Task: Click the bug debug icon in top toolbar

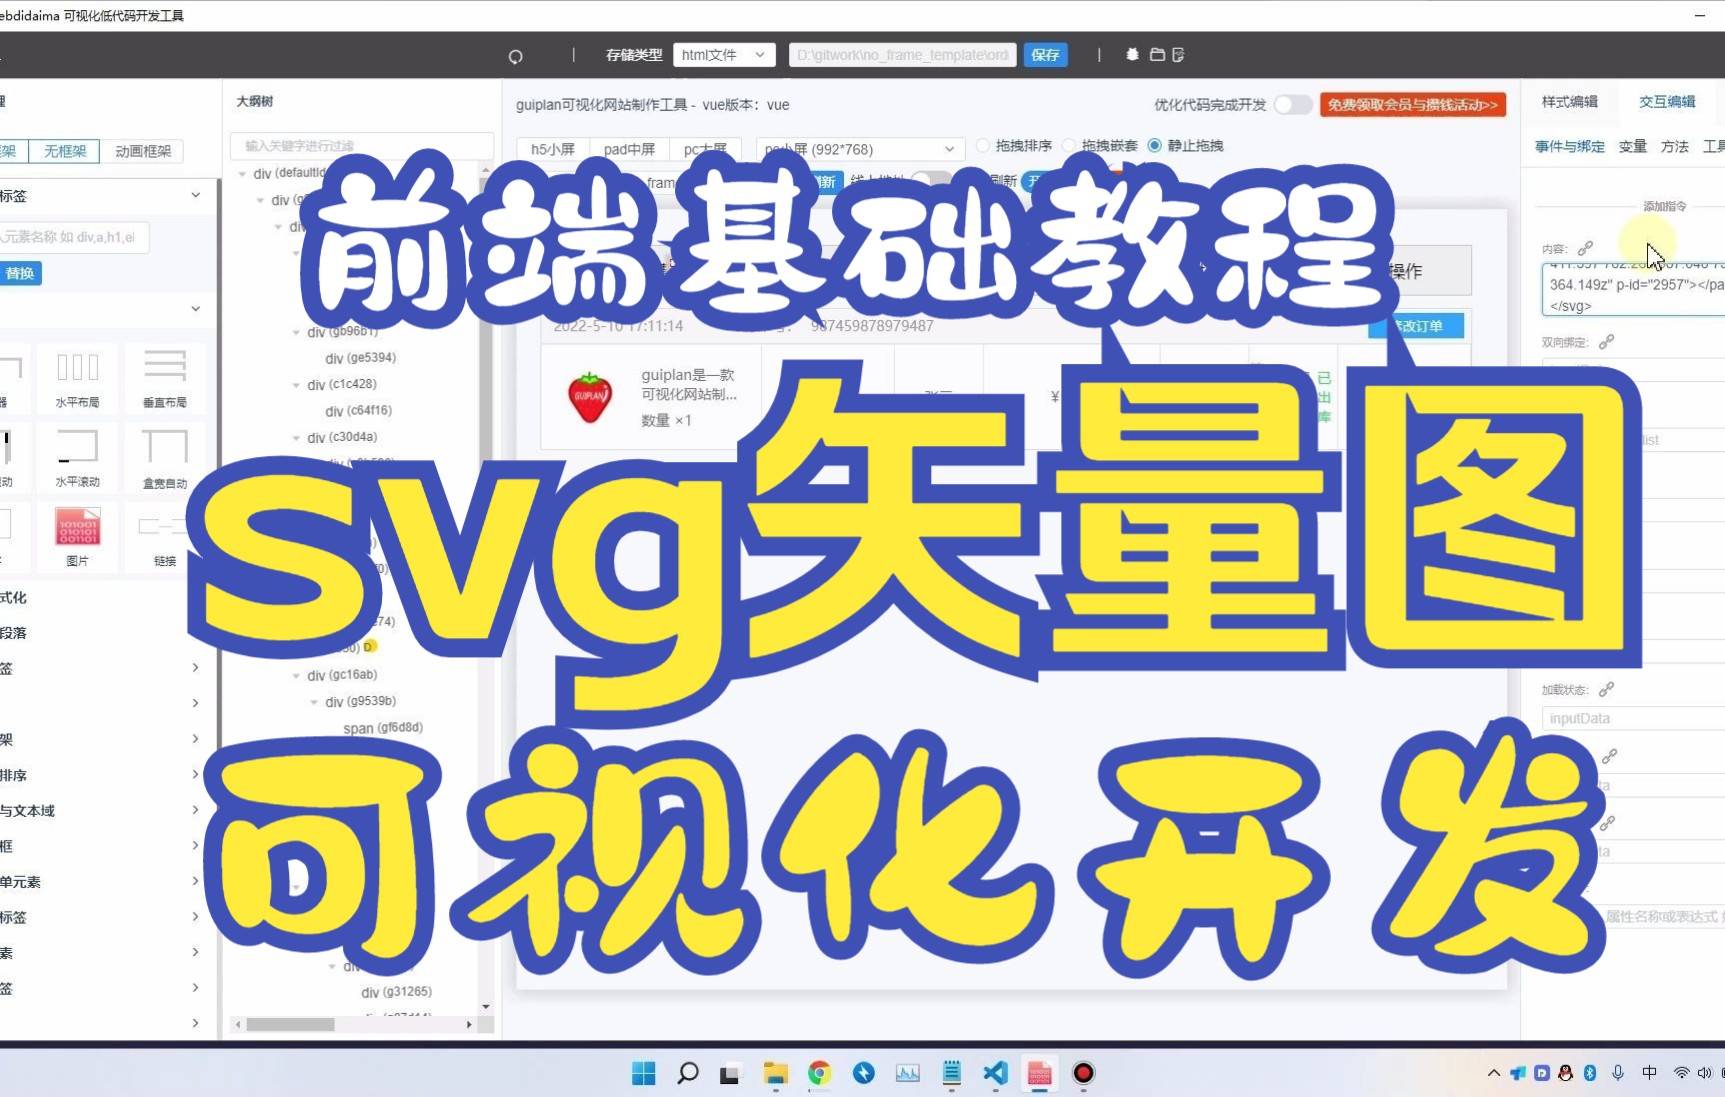Action: tap(1132, 55)
